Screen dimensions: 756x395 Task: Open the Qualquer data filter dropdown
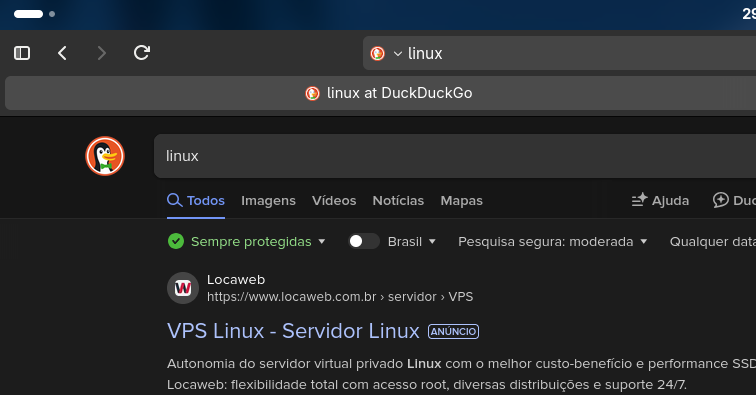pyautogui.click(x=713, y=242)
